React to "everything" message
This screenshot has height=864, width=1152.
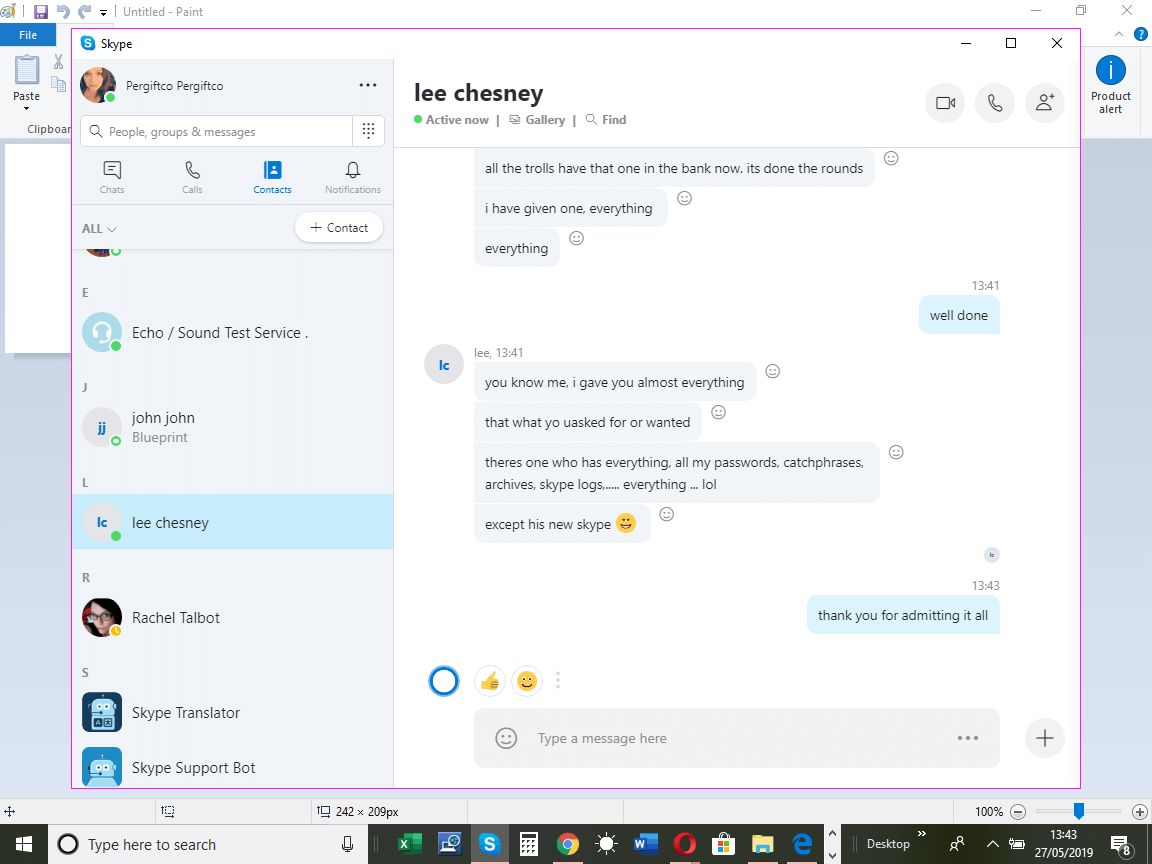click(x=577, y=238)
